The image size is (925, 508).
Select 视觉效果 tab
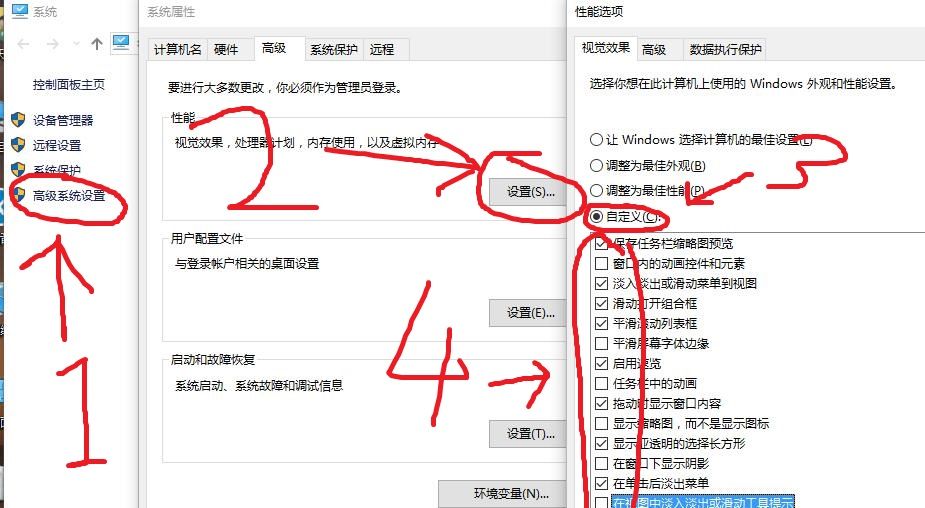[605, 48]
